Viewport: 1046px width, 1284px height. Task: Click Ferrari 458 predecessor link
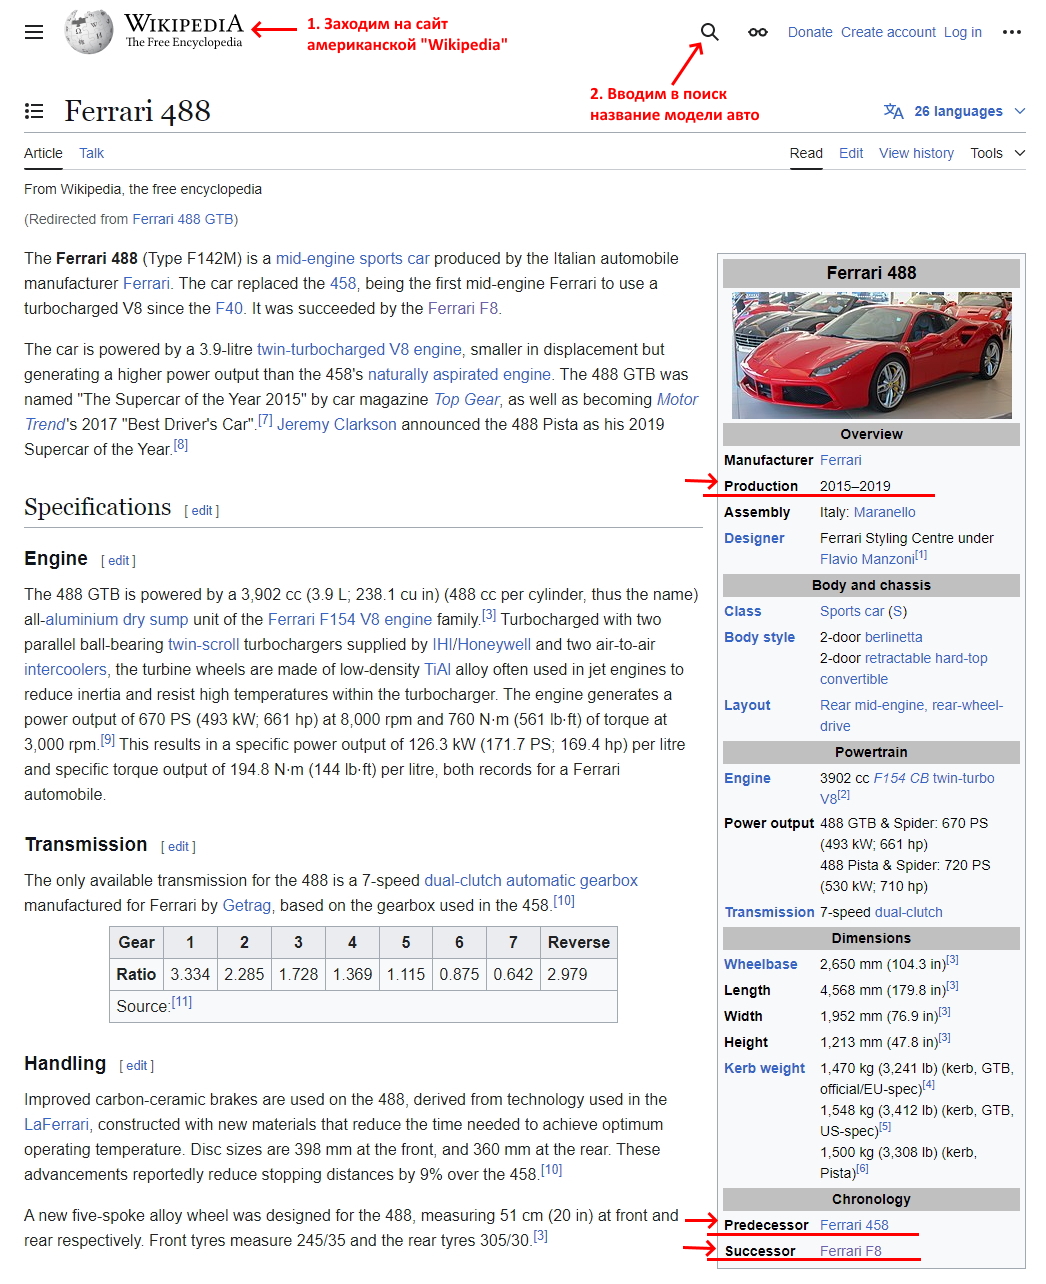click(x=854, y=1225)
